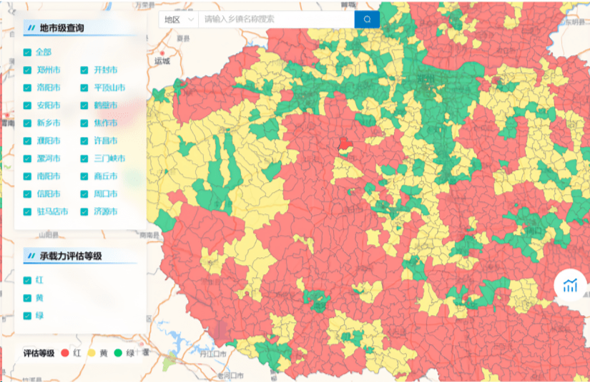Click the small bright red map region

[345, 143]
